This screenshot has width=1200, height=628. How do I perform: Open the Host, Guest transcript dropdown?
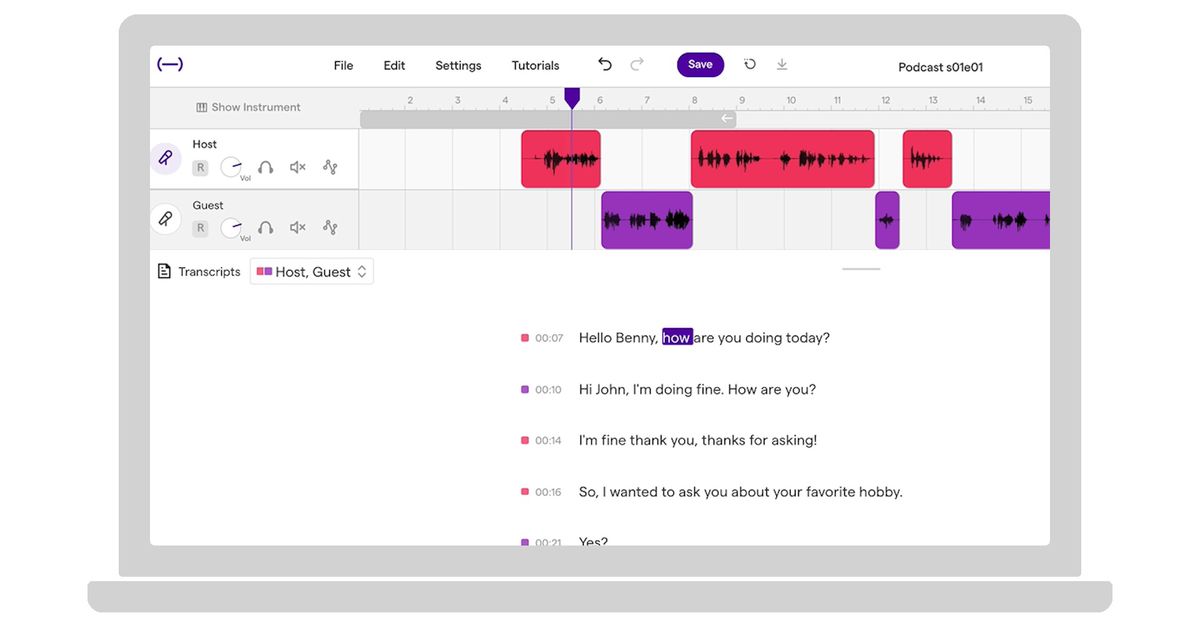(x=312, y=272)
